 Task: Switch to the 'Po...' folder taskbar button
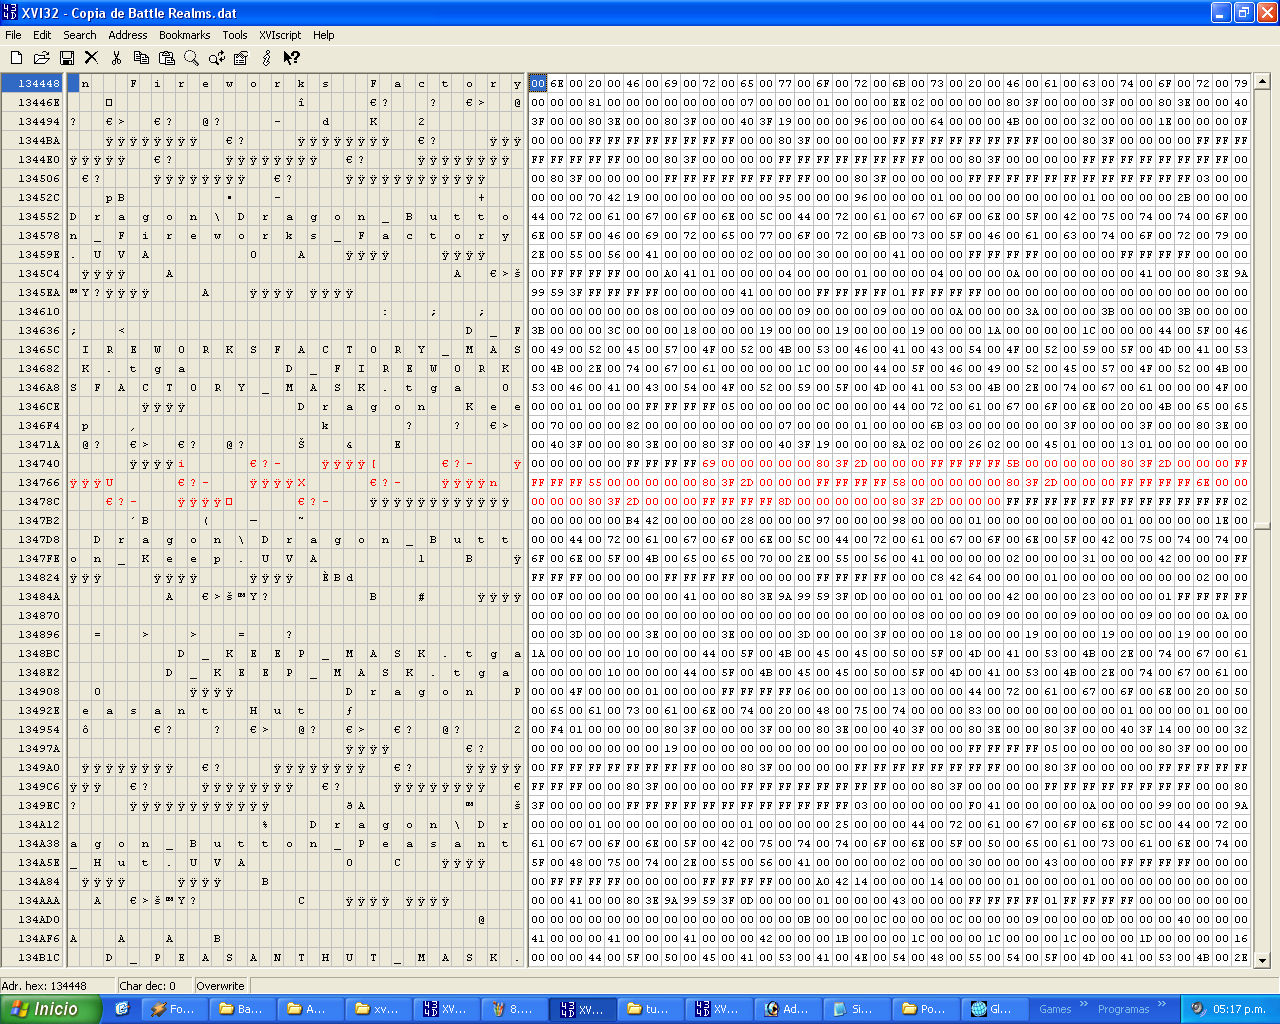point(922,1009)
